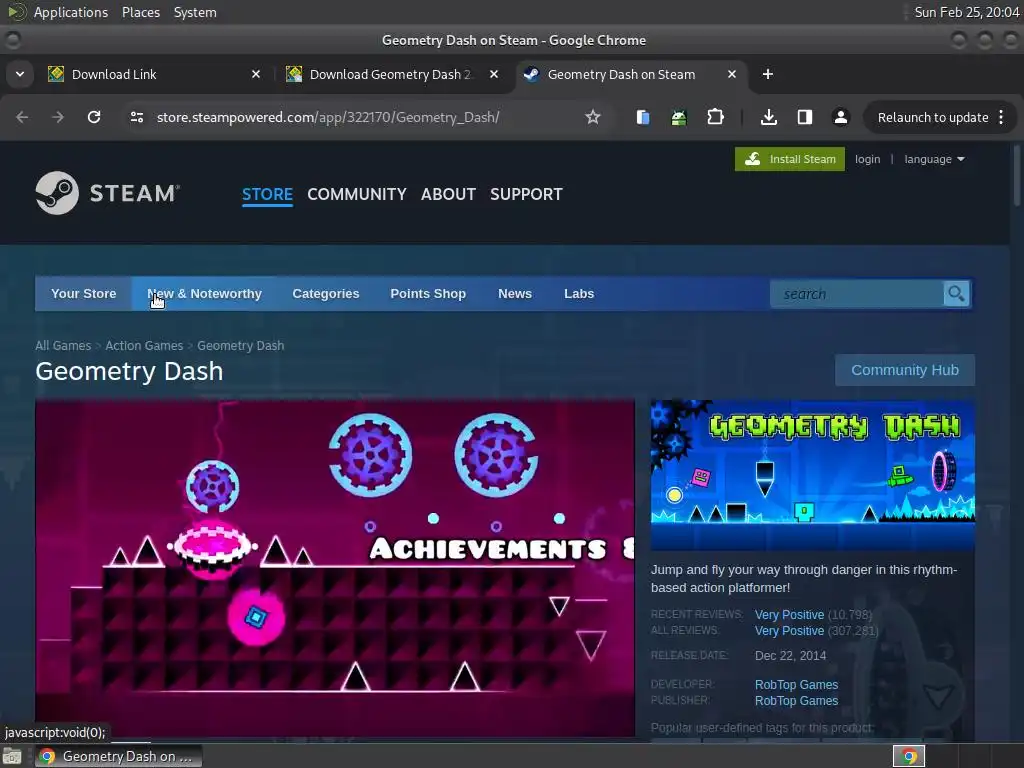The image size is (1024, 768).
Task: Click the Dec 22, 2014 release date
Action: click(790, 656)
